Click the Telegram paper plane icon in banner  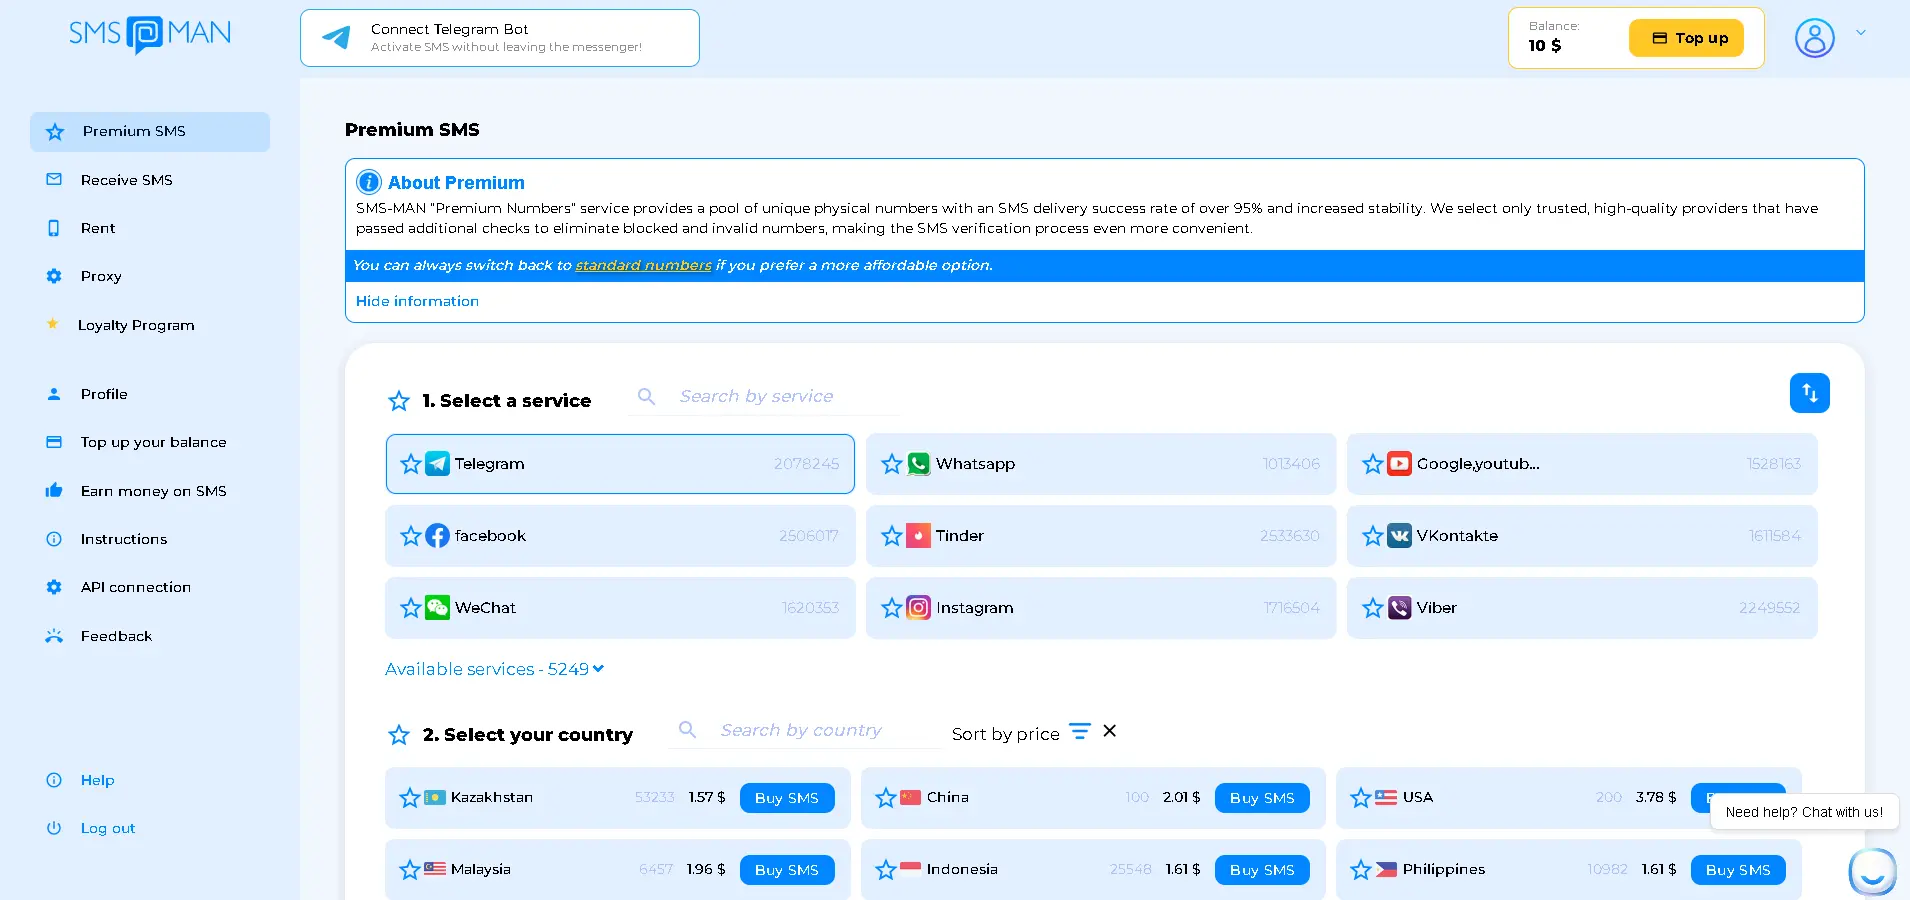coord(336,38)
